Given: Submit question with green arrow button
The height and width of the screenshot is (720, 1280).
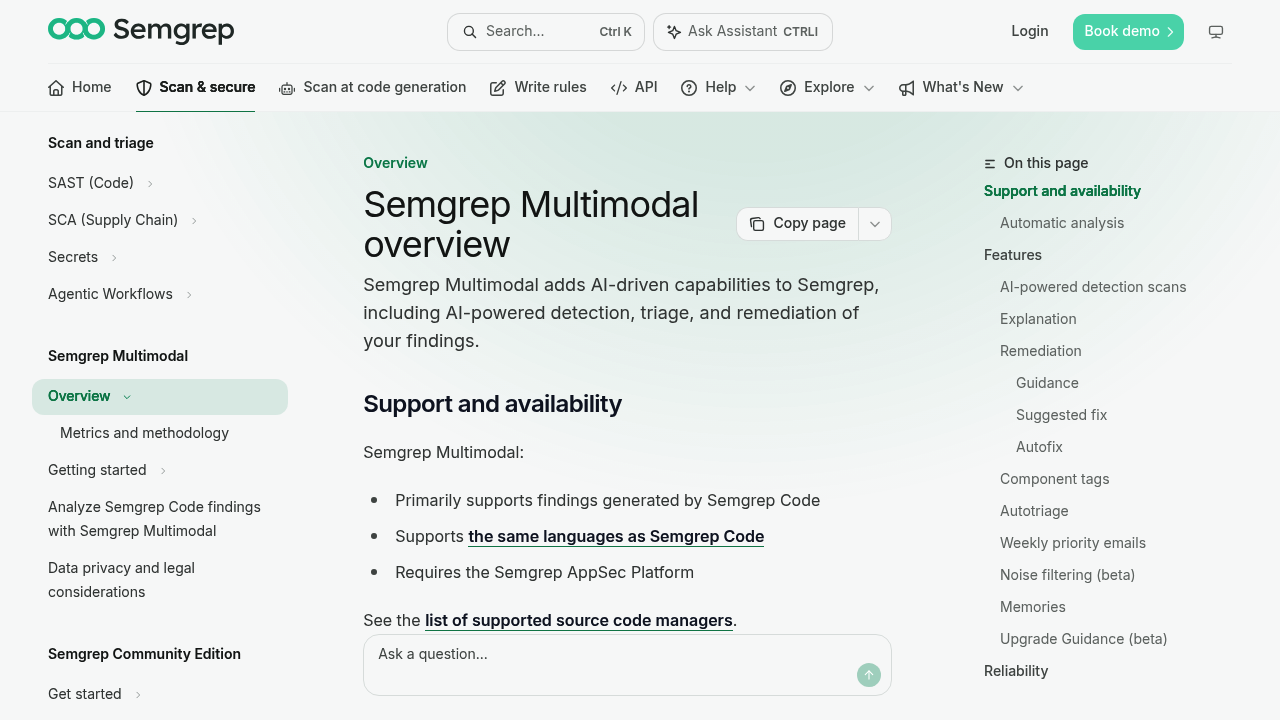Looking at the screenshot, I should pyautogui.click(x=869, y=675).
